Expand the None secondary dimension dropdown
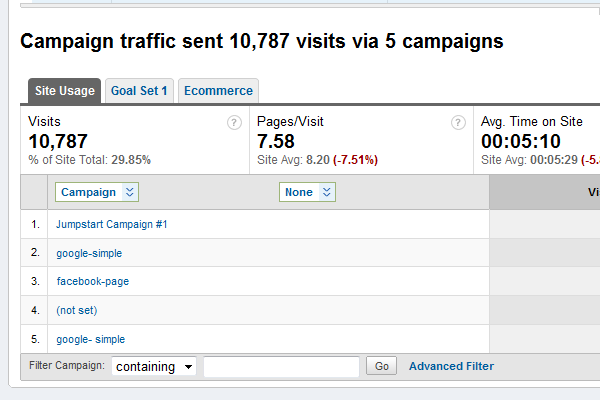The image size is (600, 400). (307, 192)
